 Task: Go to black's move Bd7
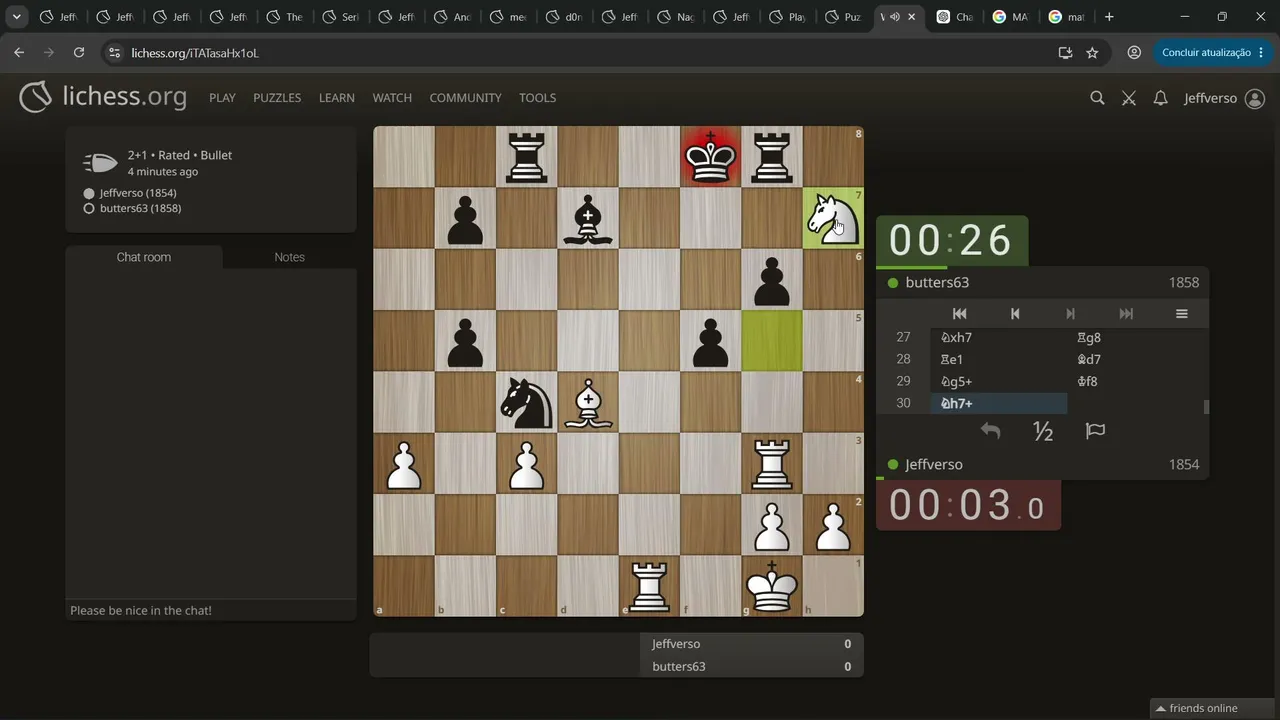(x=1135, y=360)
